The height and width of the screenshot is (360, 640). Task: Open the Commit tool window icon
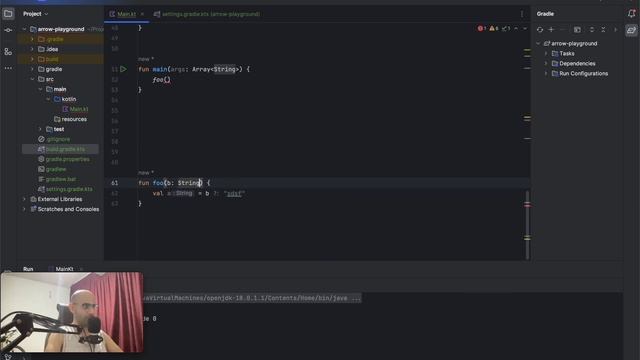8,30
